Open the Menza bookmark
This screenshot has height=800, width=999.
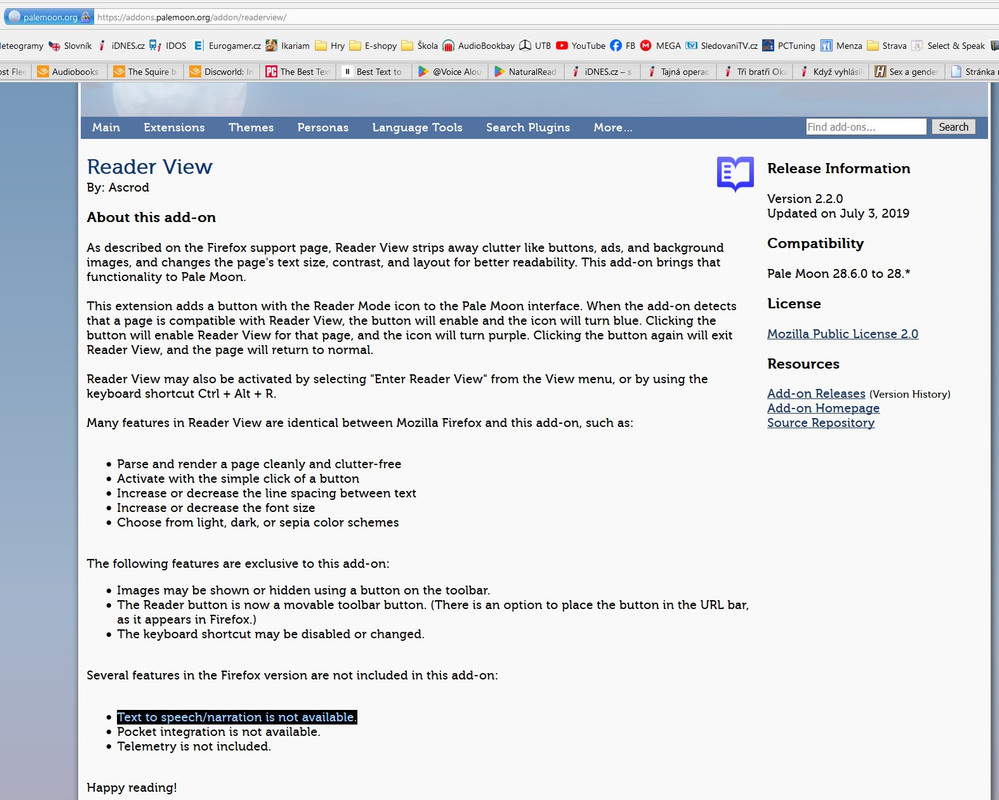(842, 46)
